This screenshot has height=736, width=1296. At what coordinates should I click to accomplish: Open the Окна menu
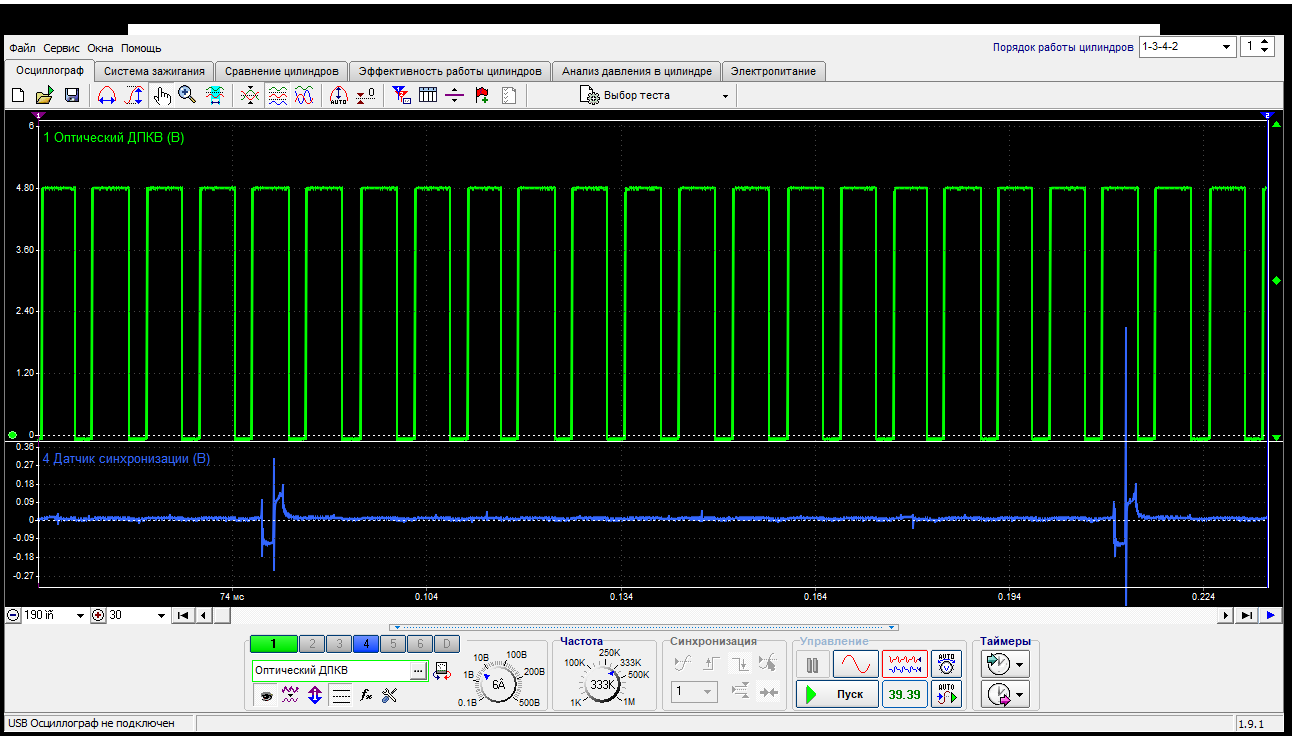[x=100, y=48]
